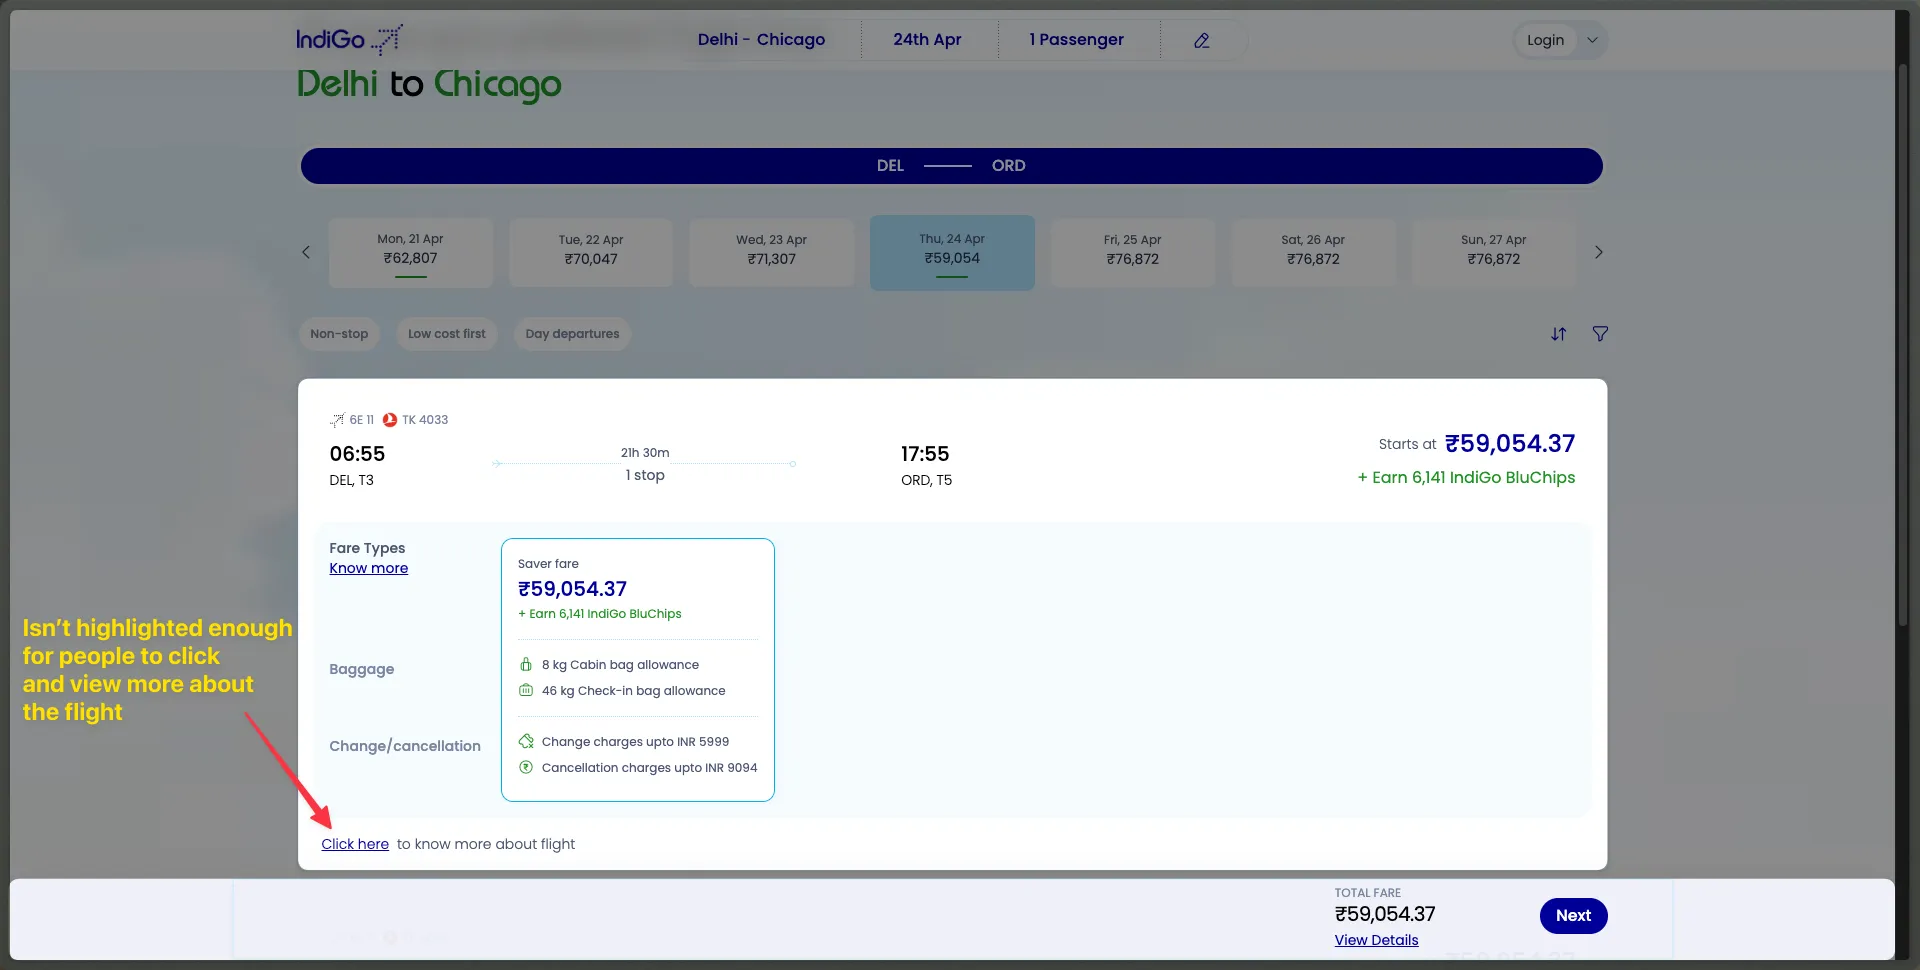Click the cabin bag allowance icon
Screen dimensions: 1920x970
pos(526,665)
